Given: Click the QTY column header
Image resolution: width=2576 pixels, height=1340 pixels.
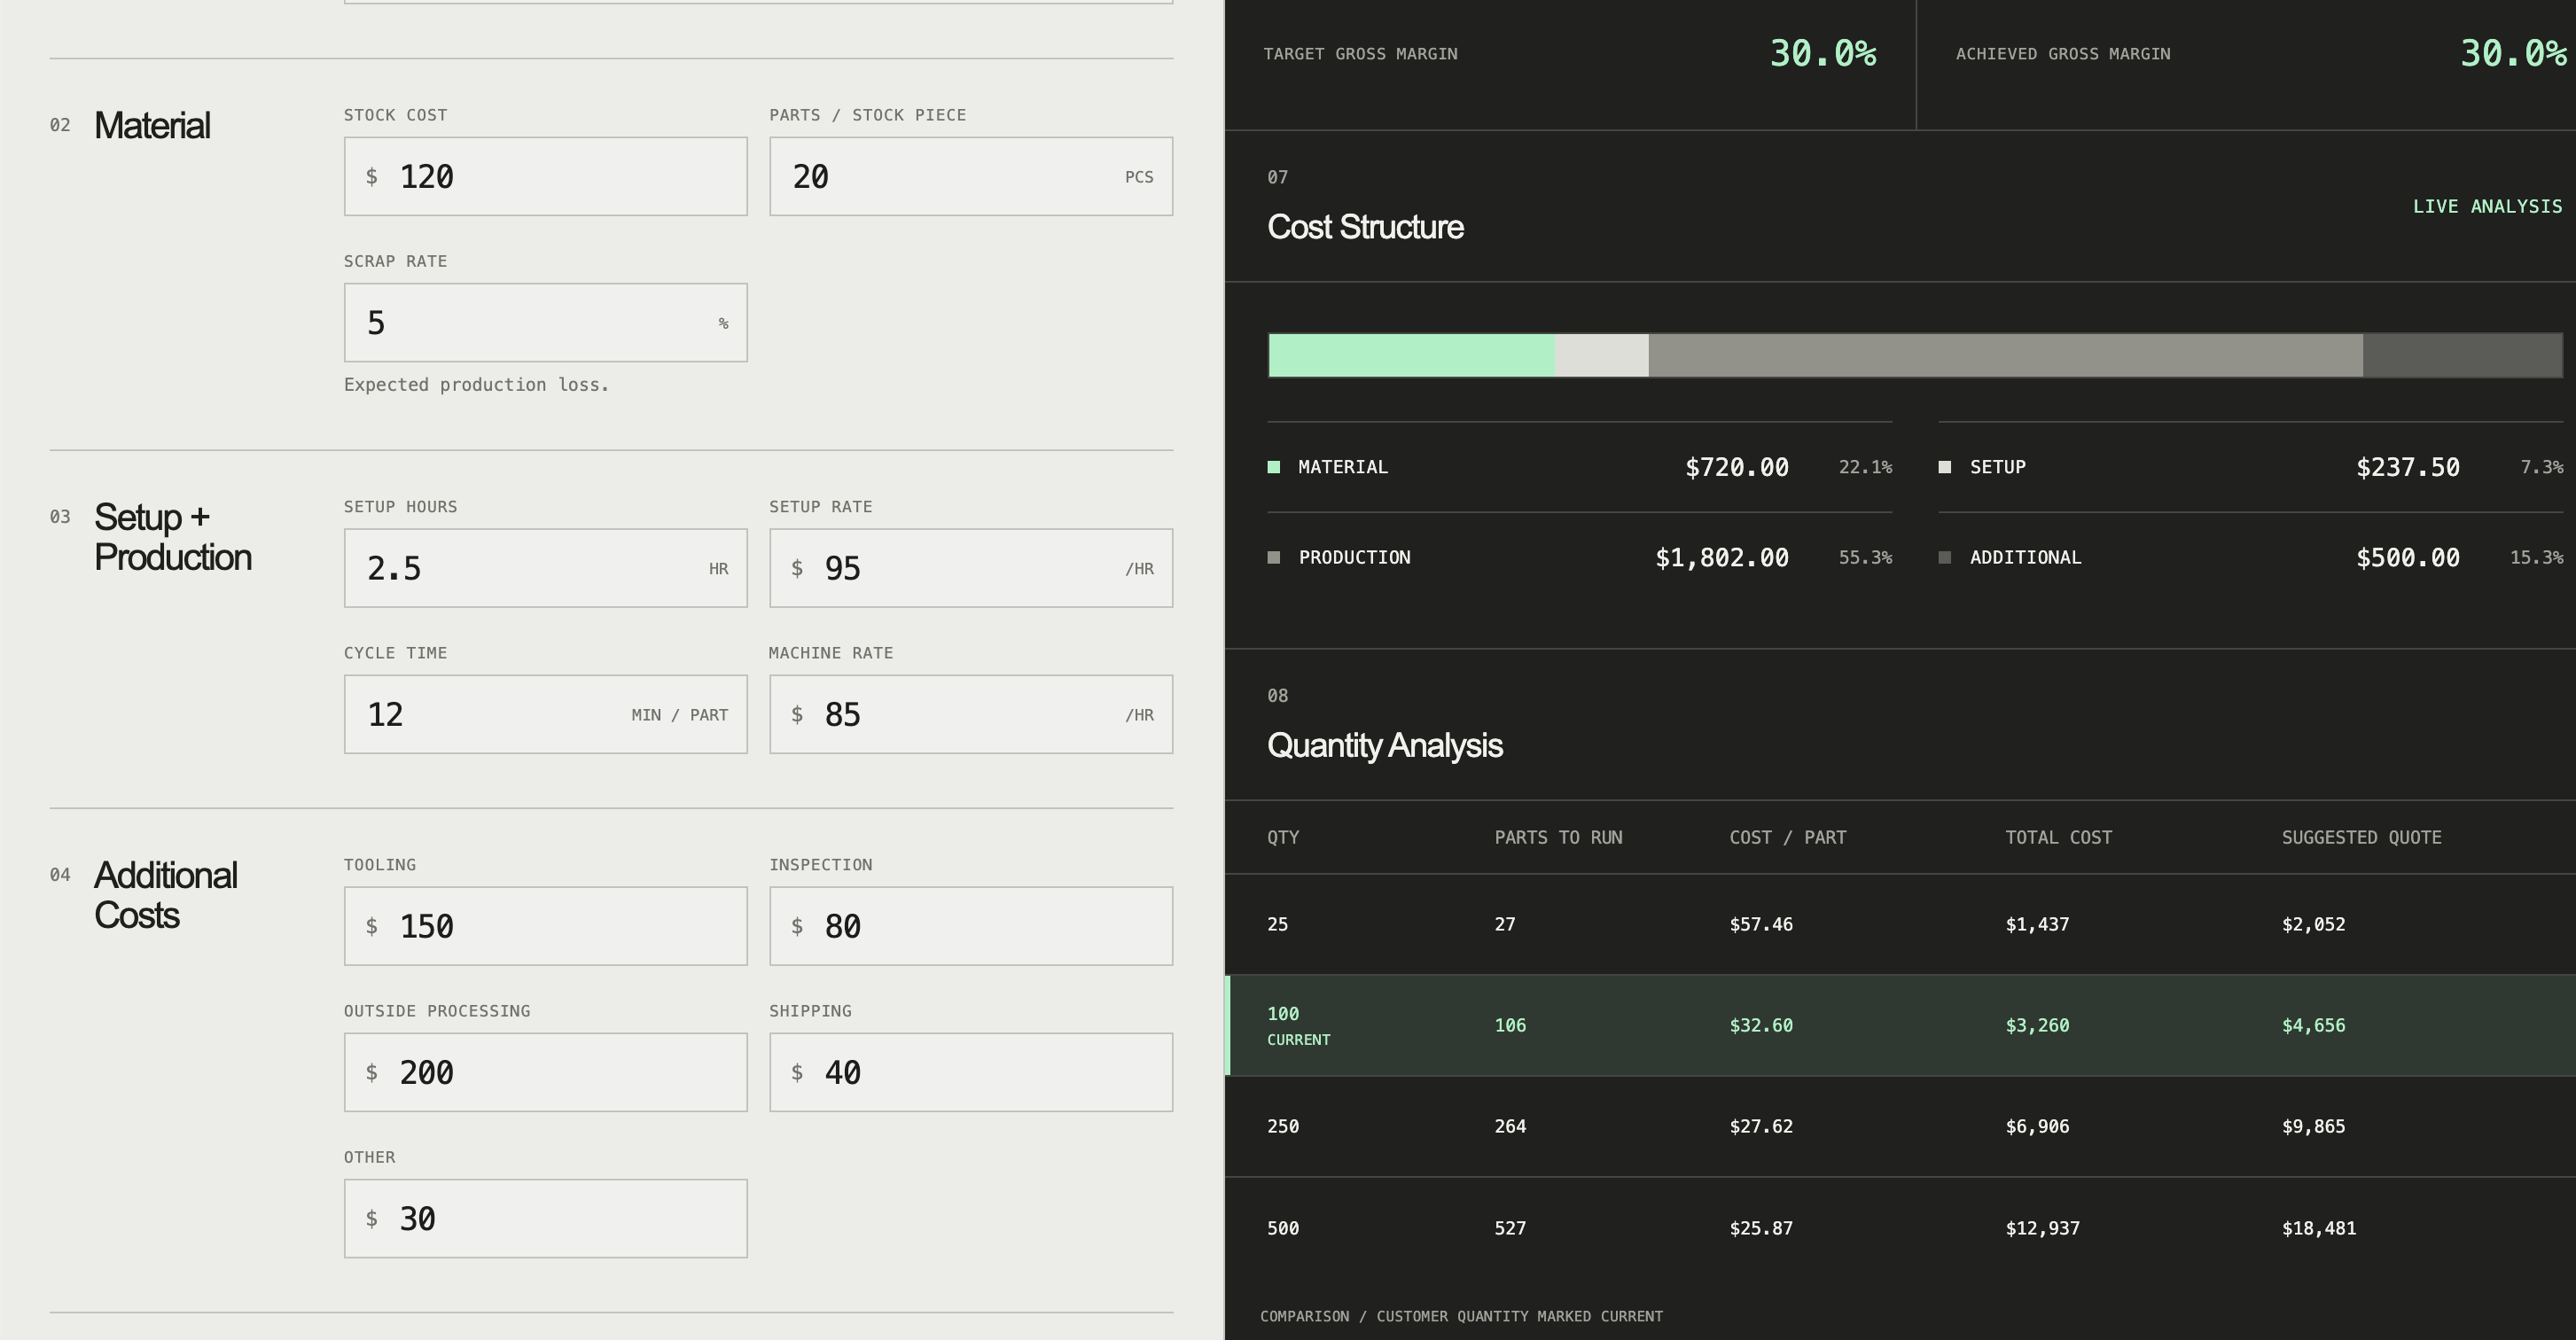Looking at the screenshot, I should (1283, 837).
